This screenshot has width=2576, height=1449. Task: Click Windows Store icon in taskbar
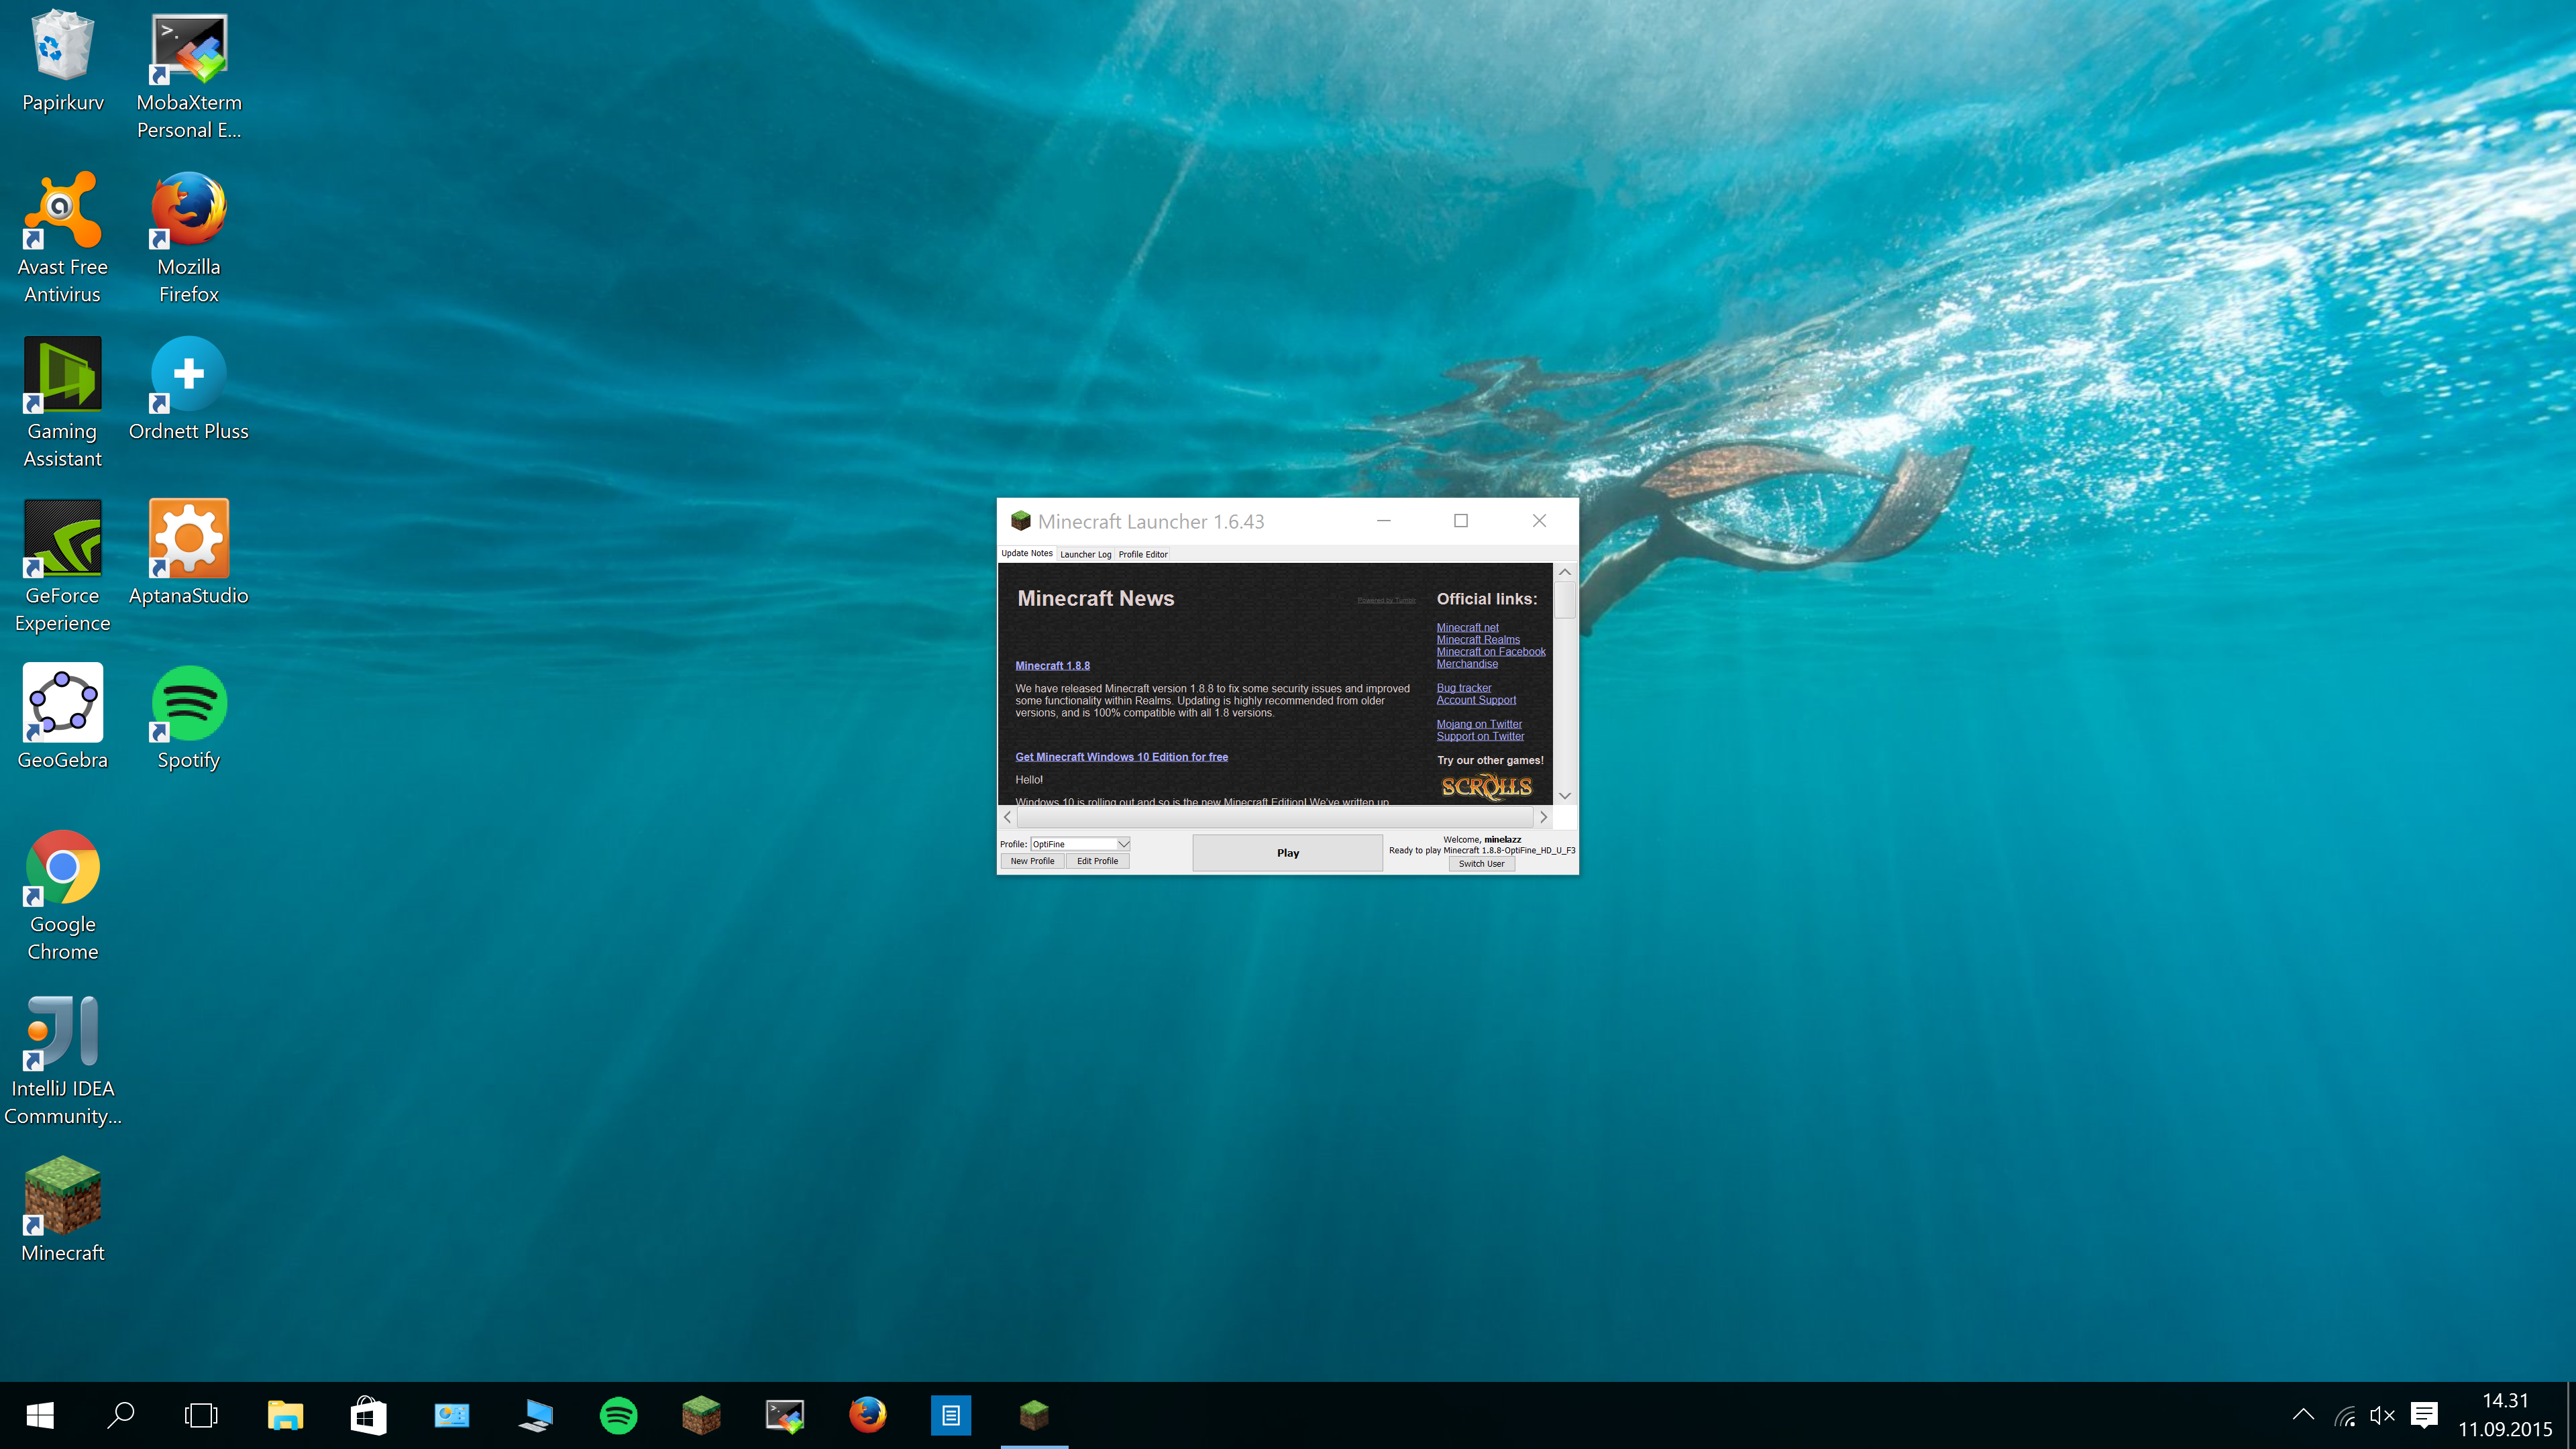pyautogui.click(x=368, y=1416)
